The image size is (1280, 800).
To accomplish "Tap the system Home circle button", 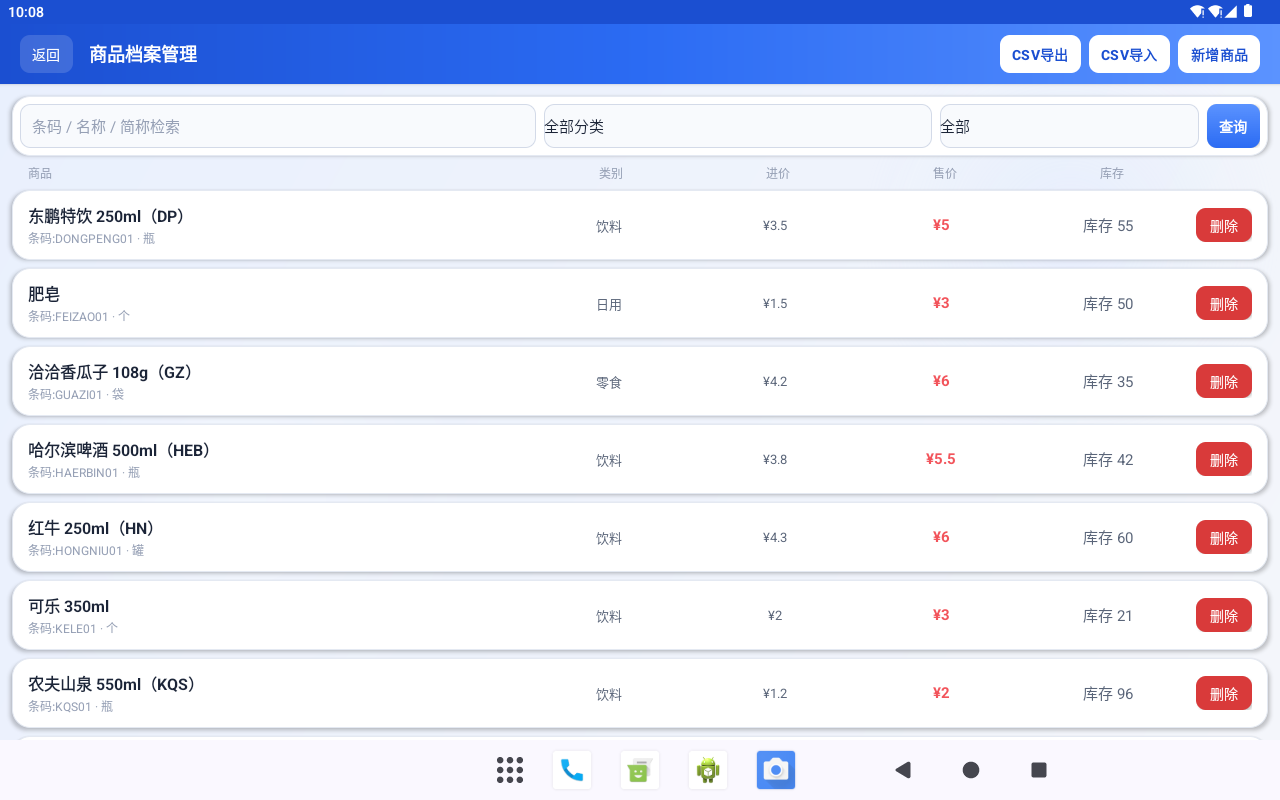I will click(971, 770).
